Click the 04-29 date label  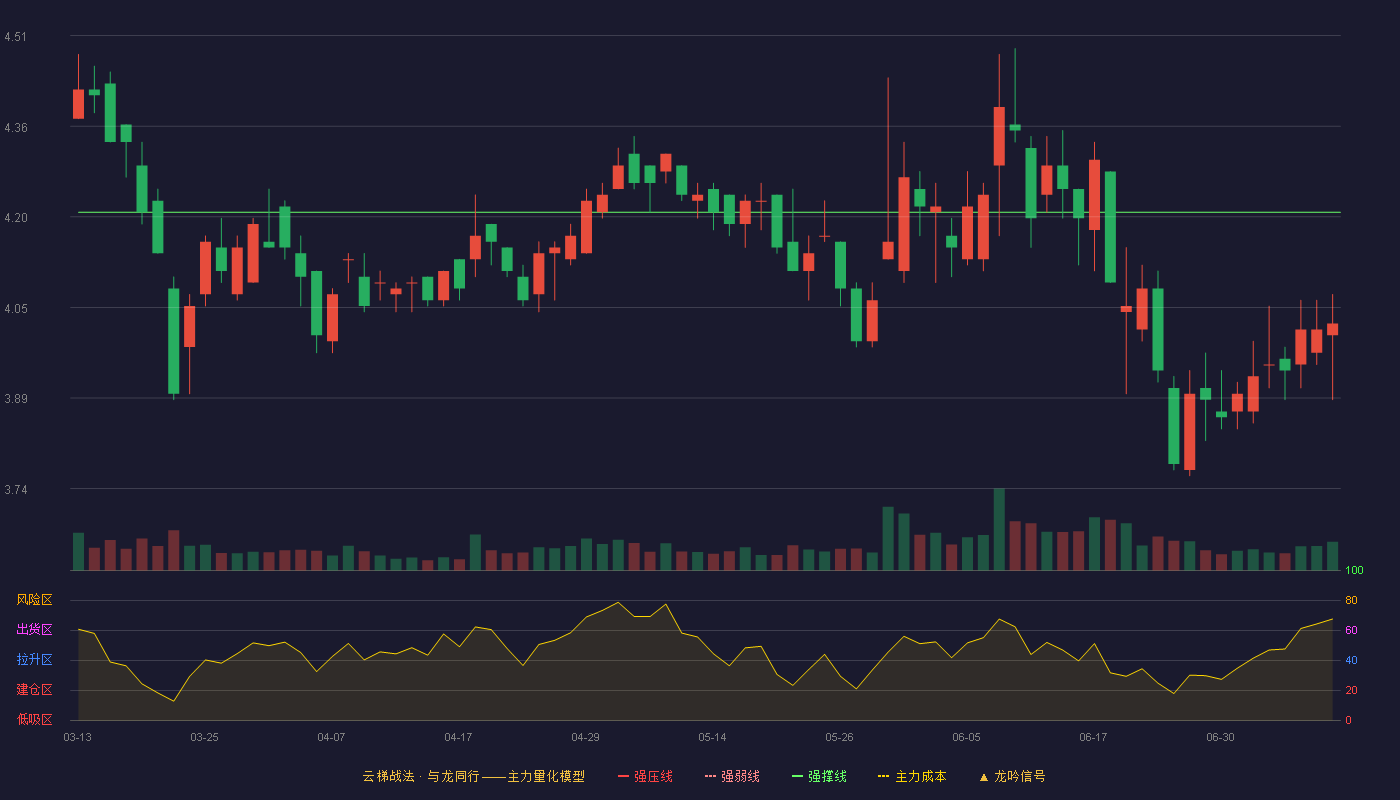[x=585, y=737]
